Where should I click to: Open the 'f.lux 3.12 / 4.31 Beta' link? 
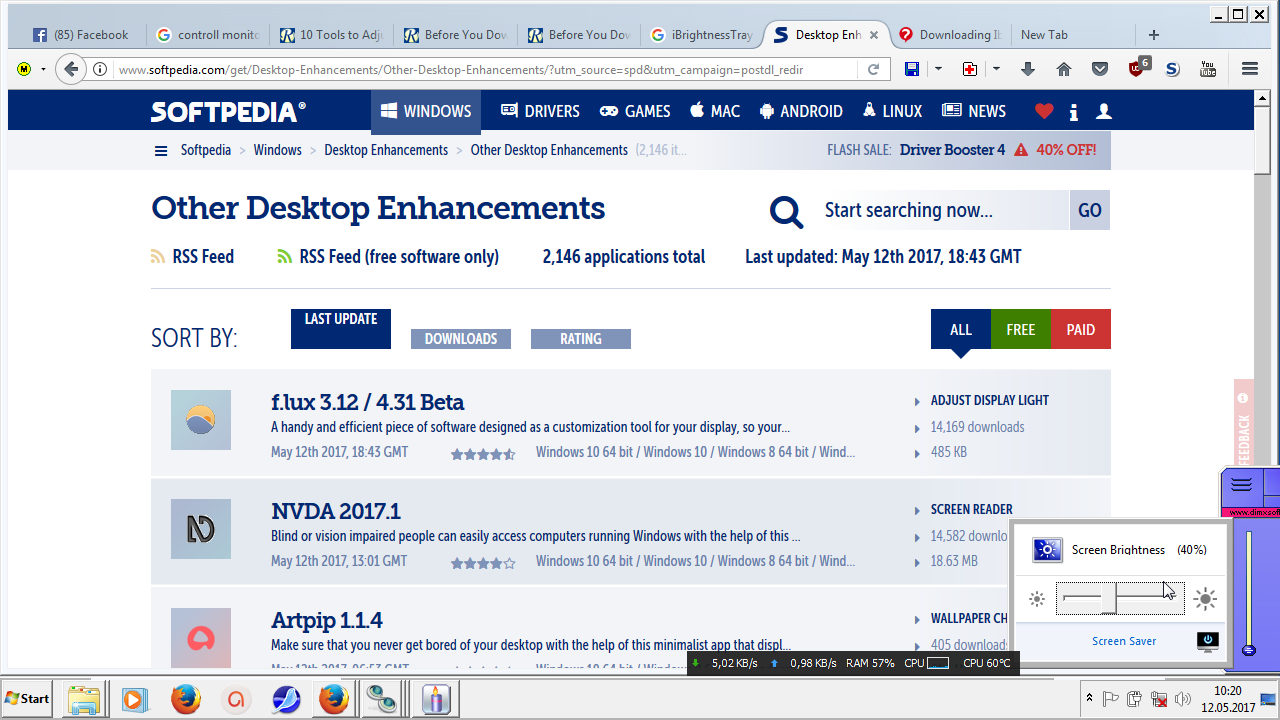[368, 402]
